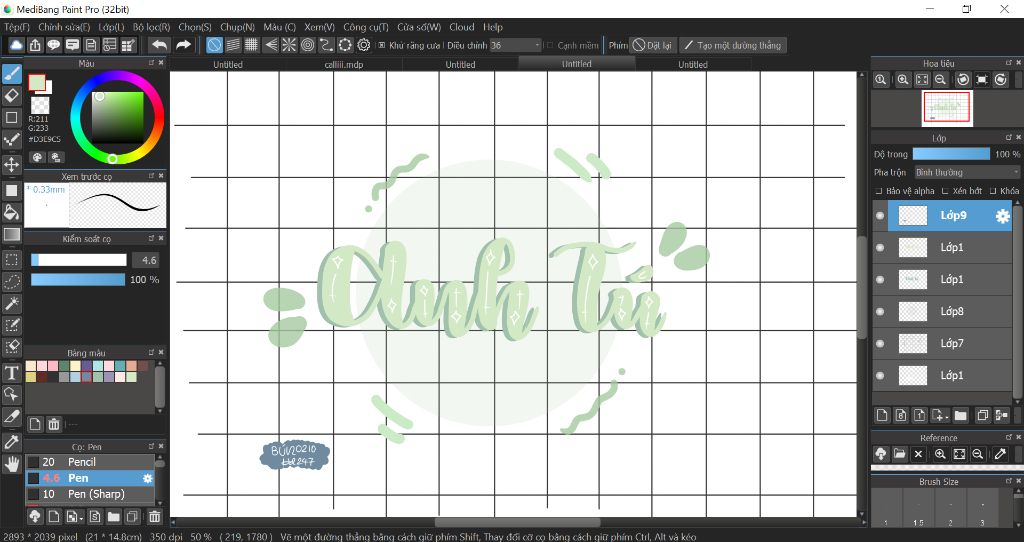1024x542 pixels.
Task: Click the Đặt lại reset button
Action: pos(652,45)
